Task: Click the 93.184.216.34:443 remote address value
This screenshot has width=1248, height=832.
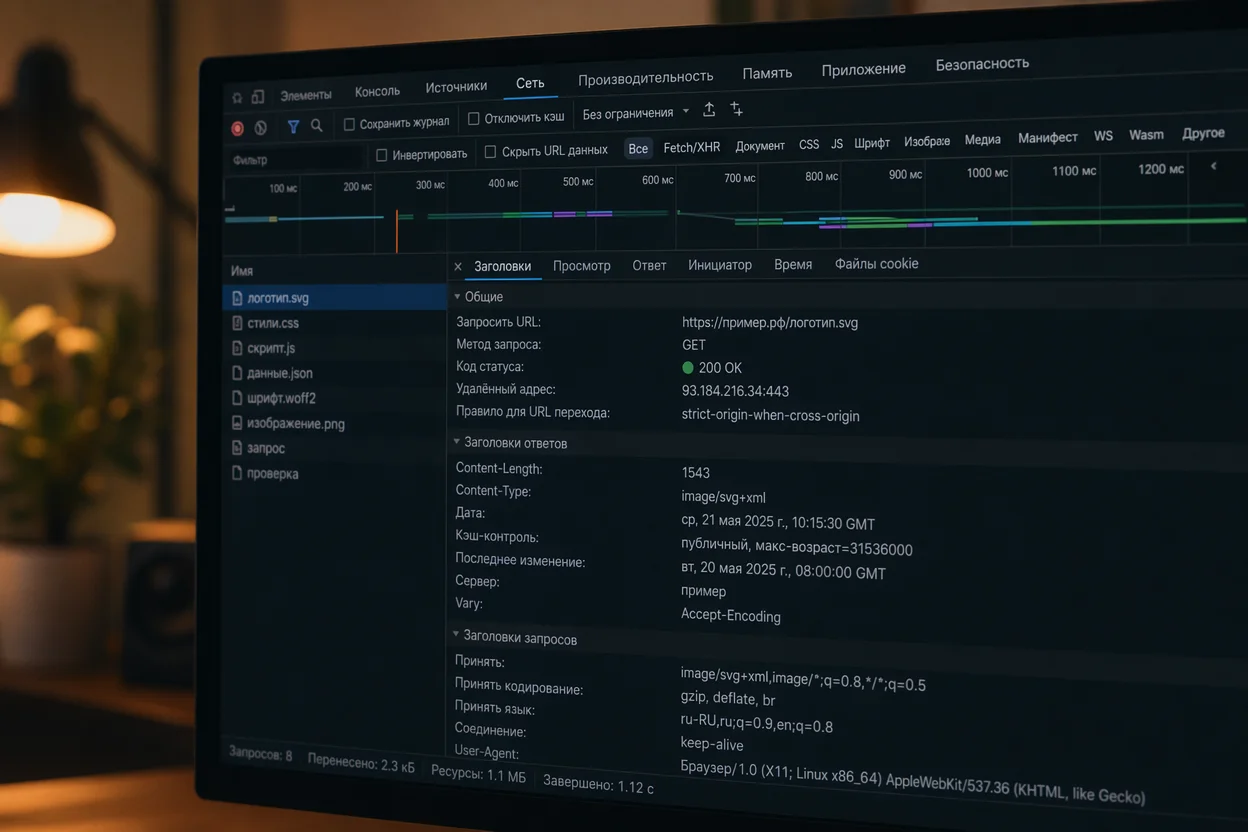Action: click(735, 391)
